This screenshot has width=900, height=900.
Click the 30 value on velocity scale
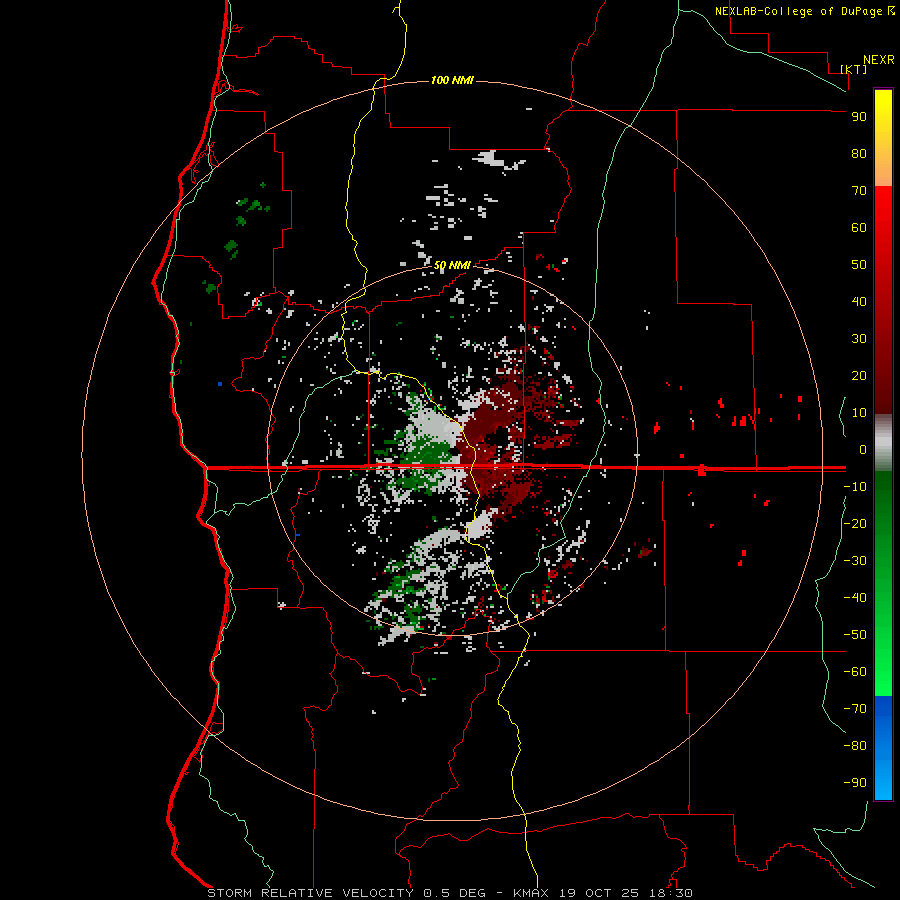[859, 339]
